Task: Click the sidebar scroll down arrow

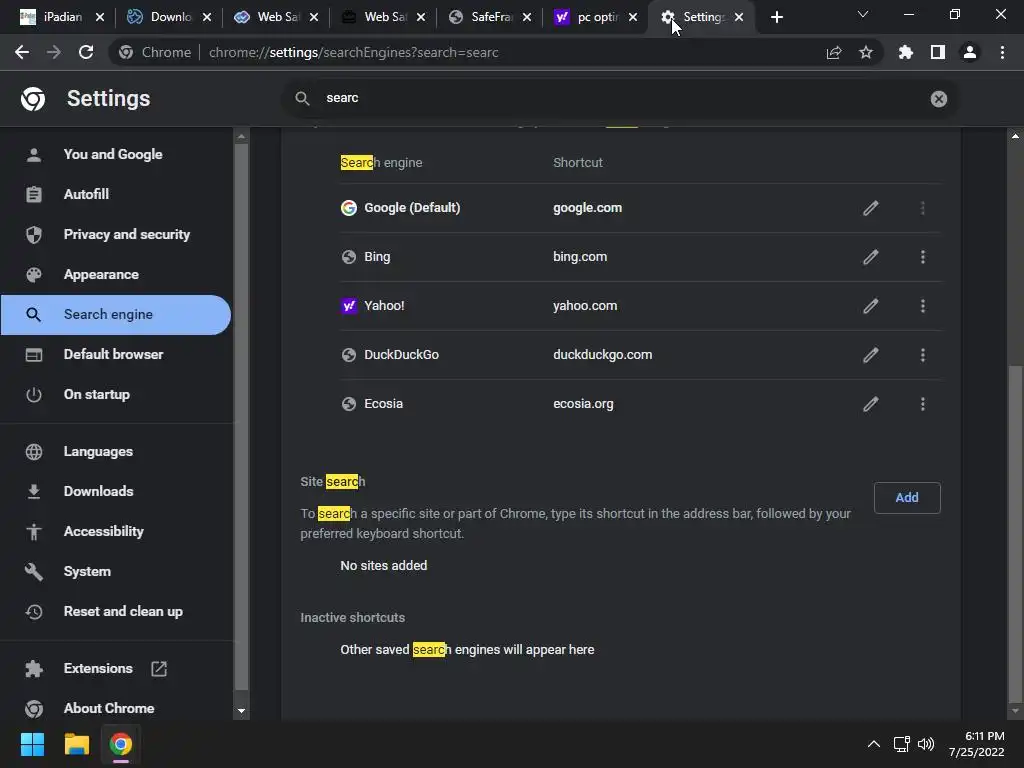Action: [241, 711]
